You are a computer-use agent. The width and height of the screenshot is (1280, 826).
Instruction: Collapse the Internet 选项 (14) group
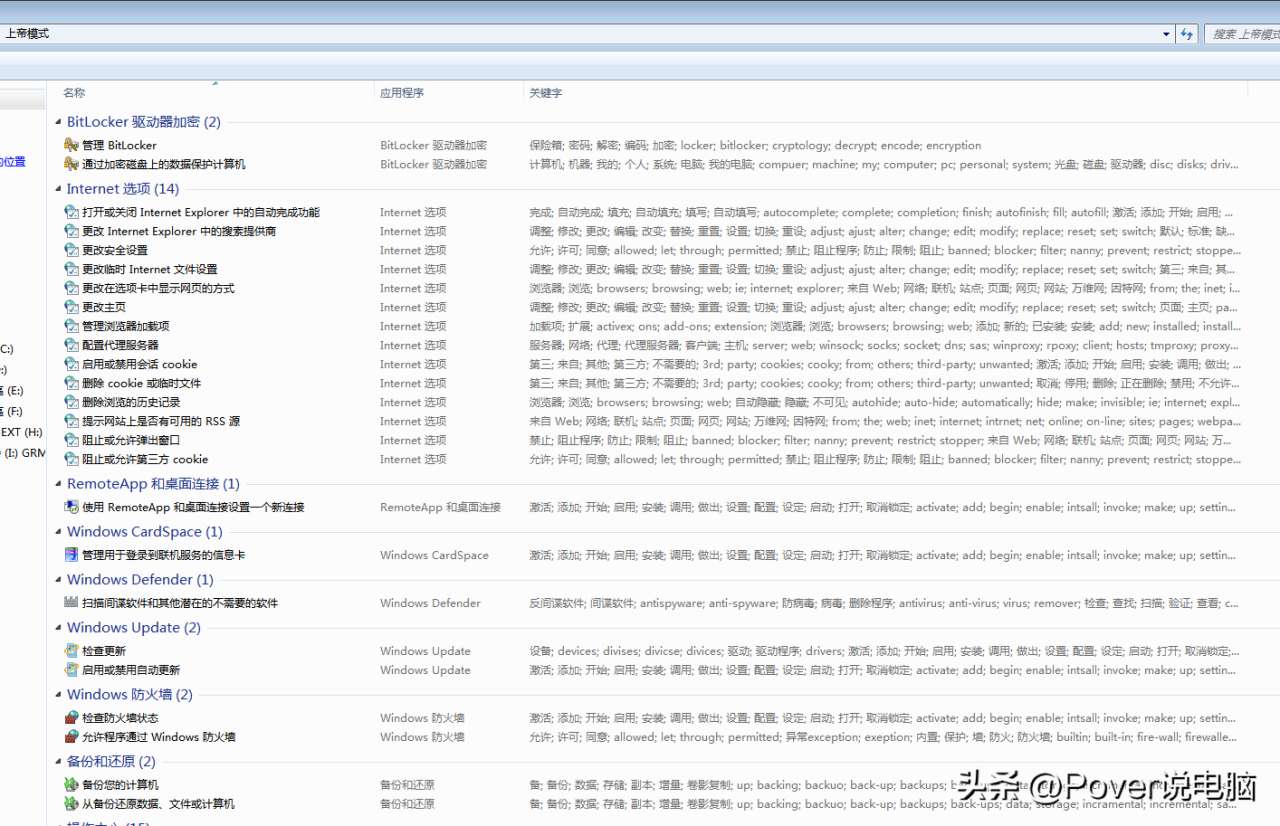coord(58,189)
